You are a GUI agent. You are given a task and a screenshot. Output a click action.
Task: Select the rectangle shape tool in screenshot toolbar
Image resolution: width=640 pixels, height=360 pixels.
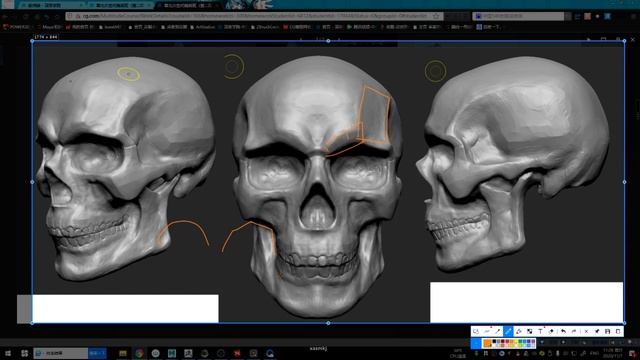tap(476, 331)
